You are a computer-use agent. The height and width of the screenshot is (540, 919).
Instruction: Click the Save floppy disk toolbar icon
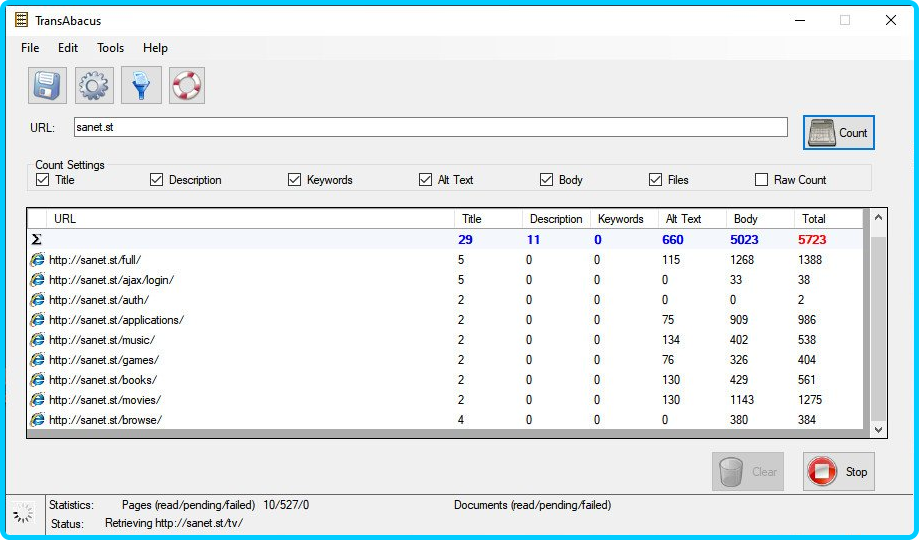47,86
